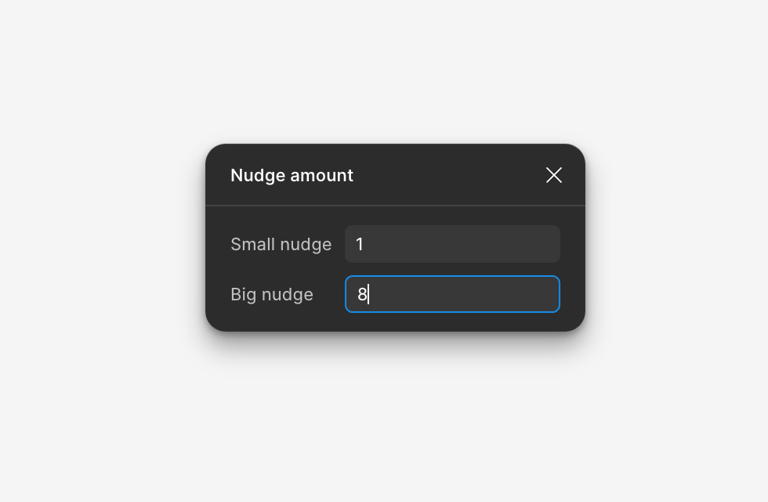
Task: Click the divider line below the dialog header
Action: (395, 205)
